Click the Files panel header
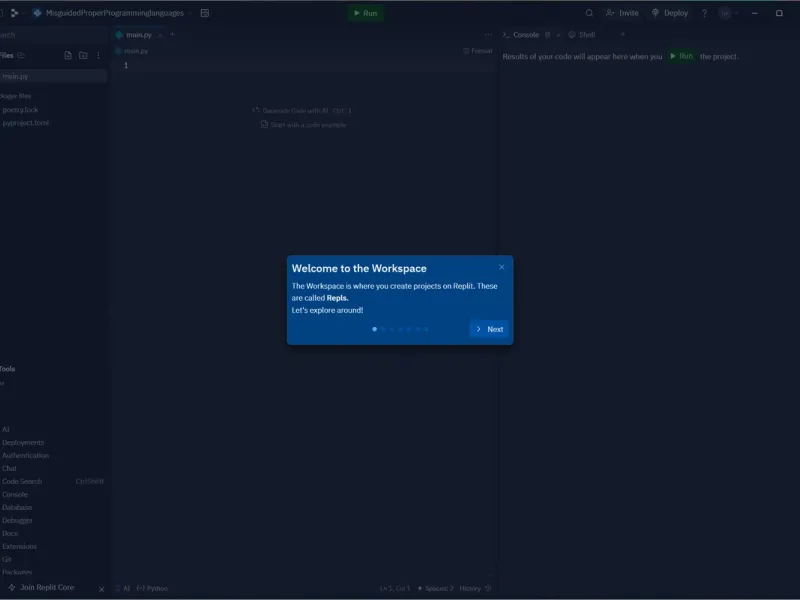 [x=7, y=55]
